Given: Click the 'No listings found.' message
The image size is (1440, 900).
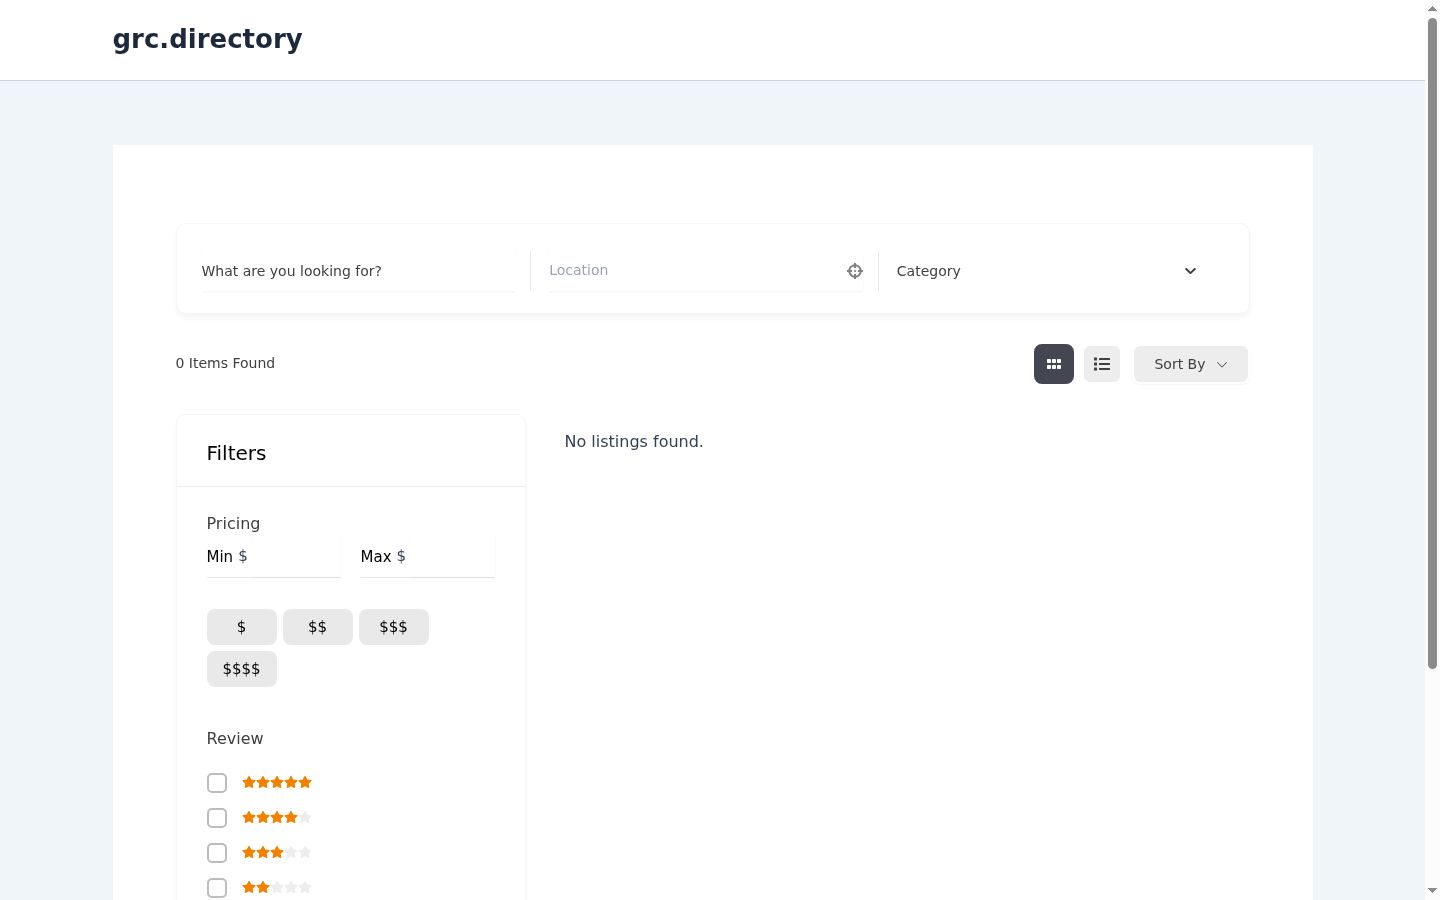Looking at the screenshot, I should click(x=634, y=442).
